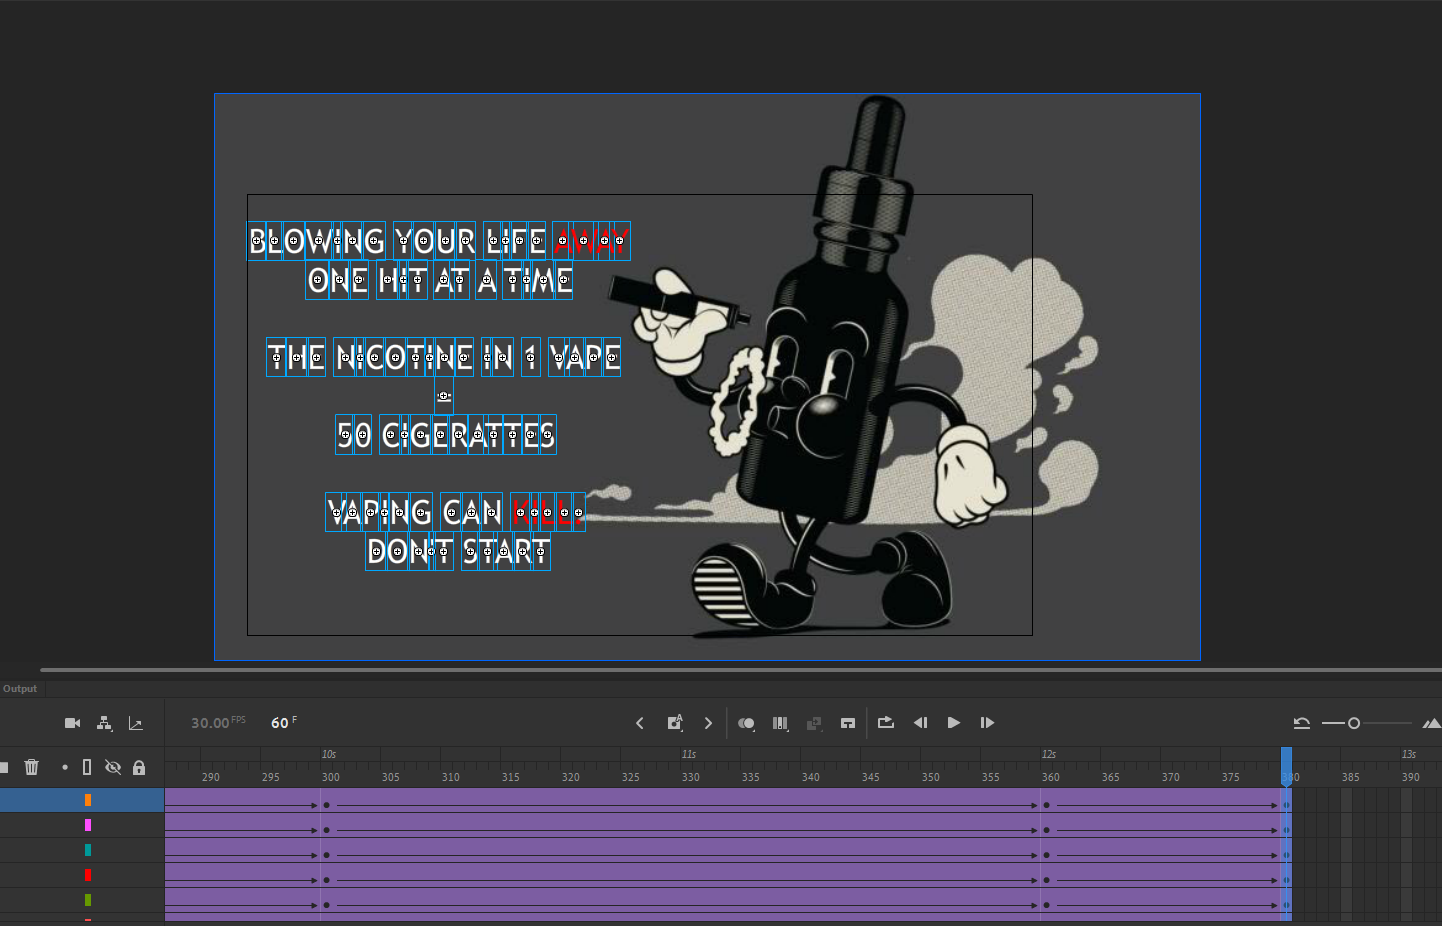Toggle show all layers as outlines
The height and width of the screenshot is (926, 1442).
(87, 767)
